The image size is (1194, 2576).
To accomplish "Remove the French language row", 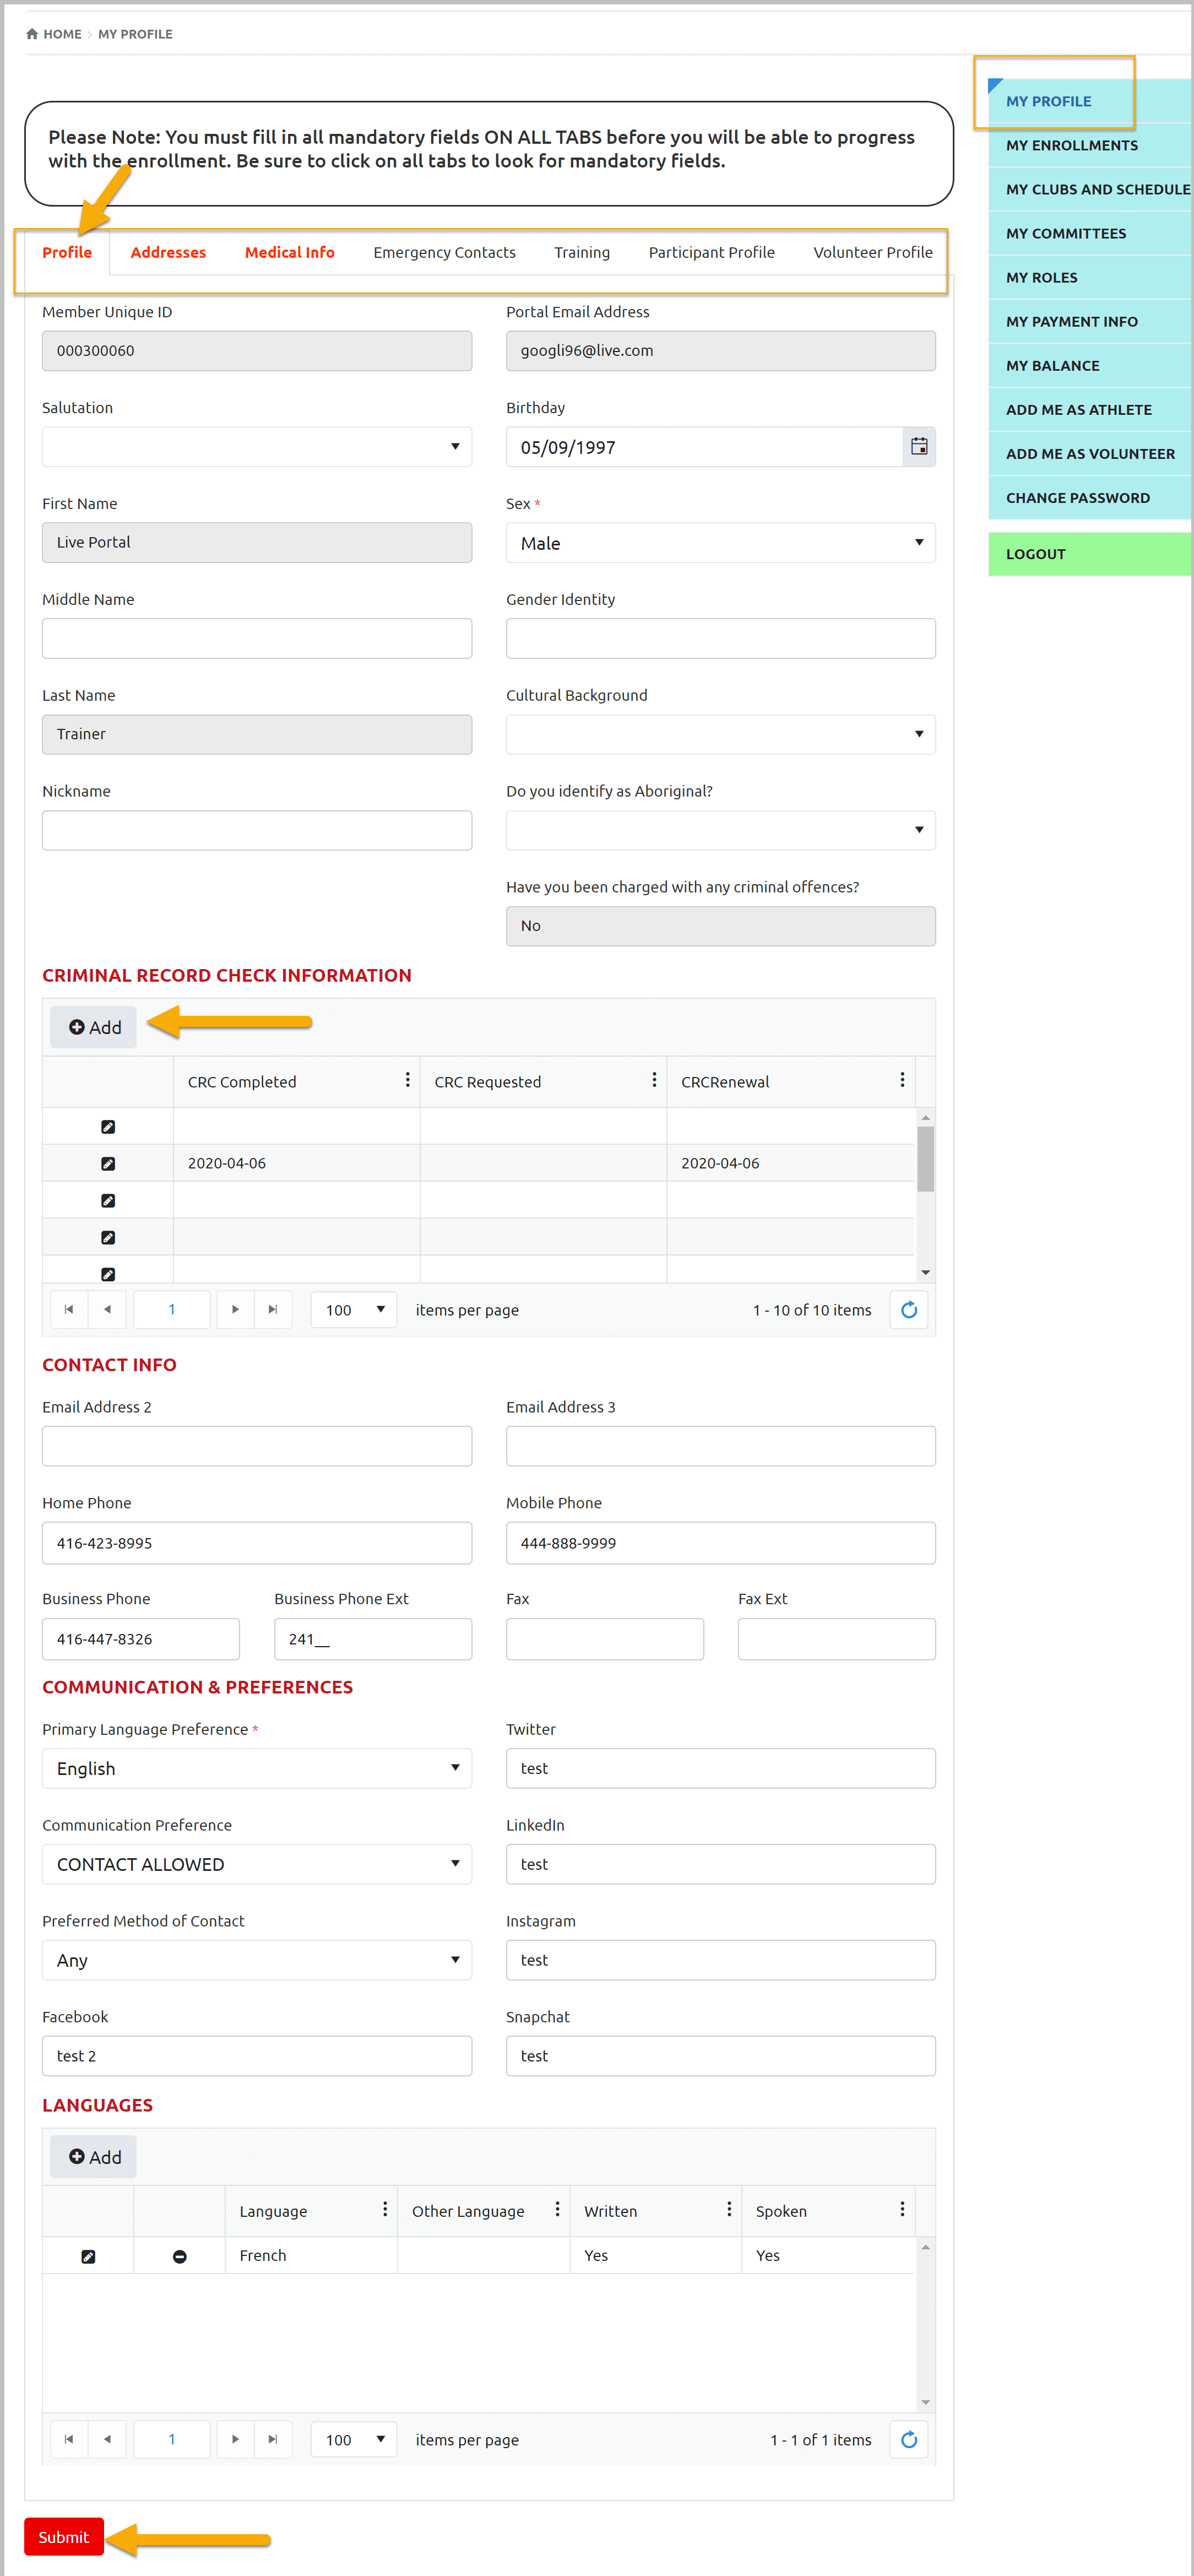I will [180, 2256].
